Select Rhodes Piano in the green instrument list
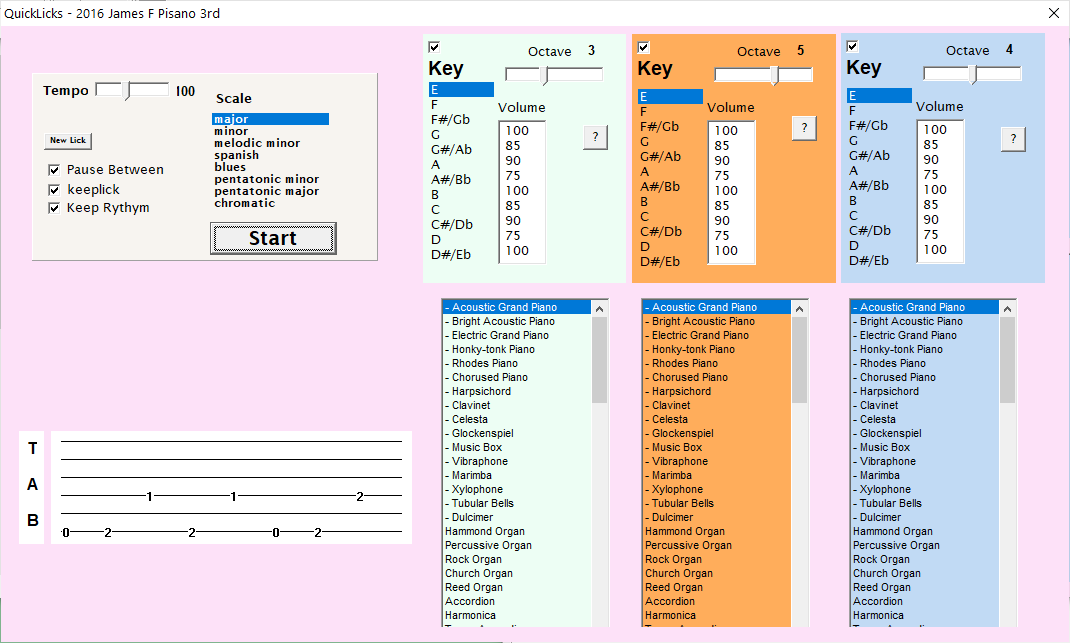 coord(517,363)
